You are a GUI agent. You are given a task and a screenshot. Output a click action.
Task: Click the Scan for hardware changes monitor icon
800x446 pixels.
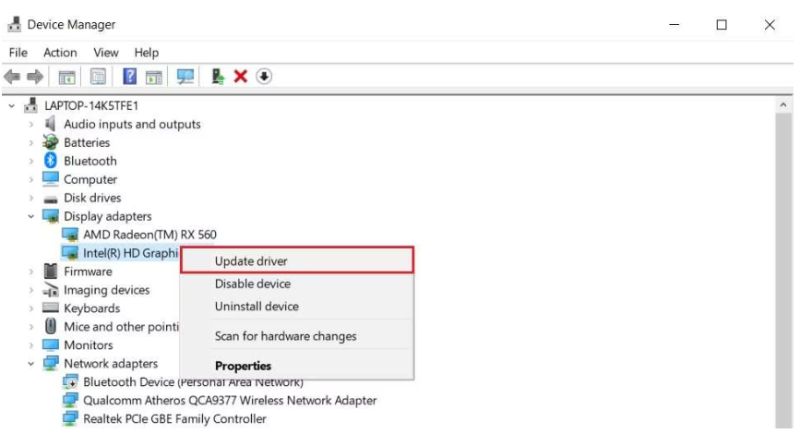pyautogui.click(x=185, y=77)
